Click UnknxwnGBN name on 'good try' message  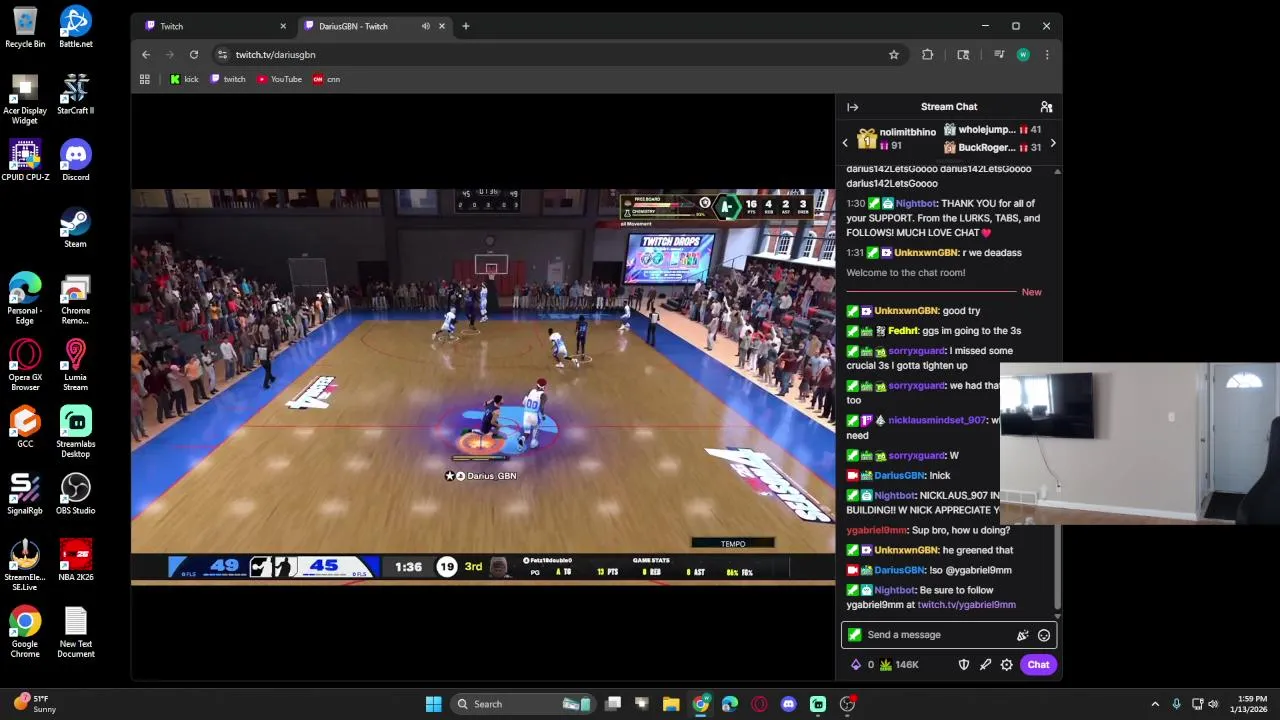click(906, 311)
